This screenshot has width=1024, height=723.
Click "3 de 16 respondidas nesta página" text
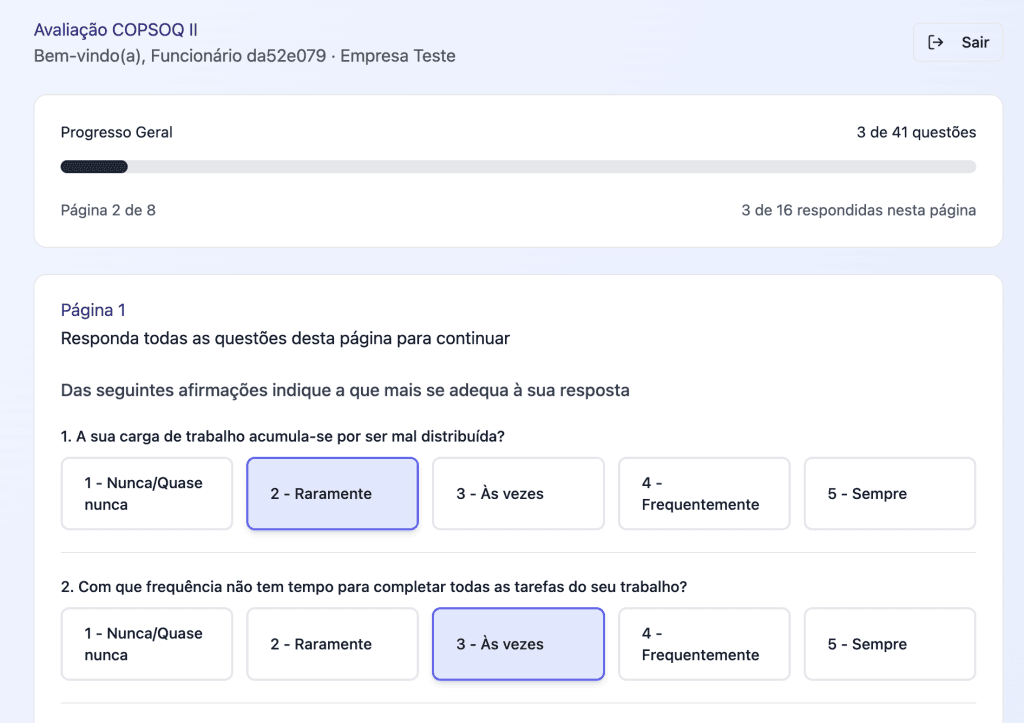click(x=859, y=210)
